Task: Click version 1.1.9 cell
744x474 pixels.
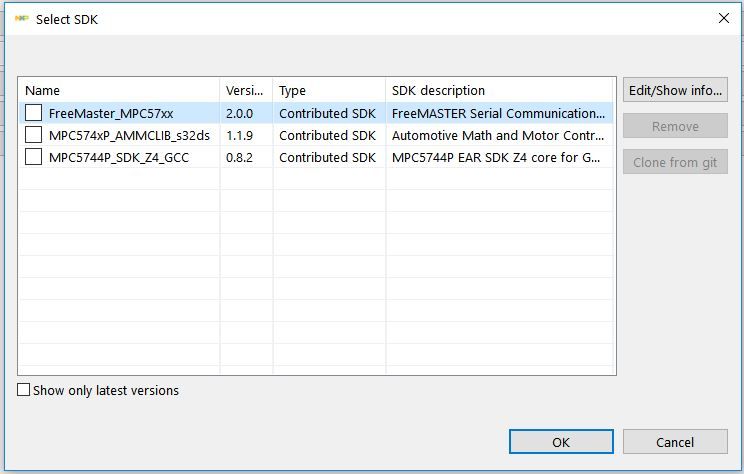Action: (240, 135)
